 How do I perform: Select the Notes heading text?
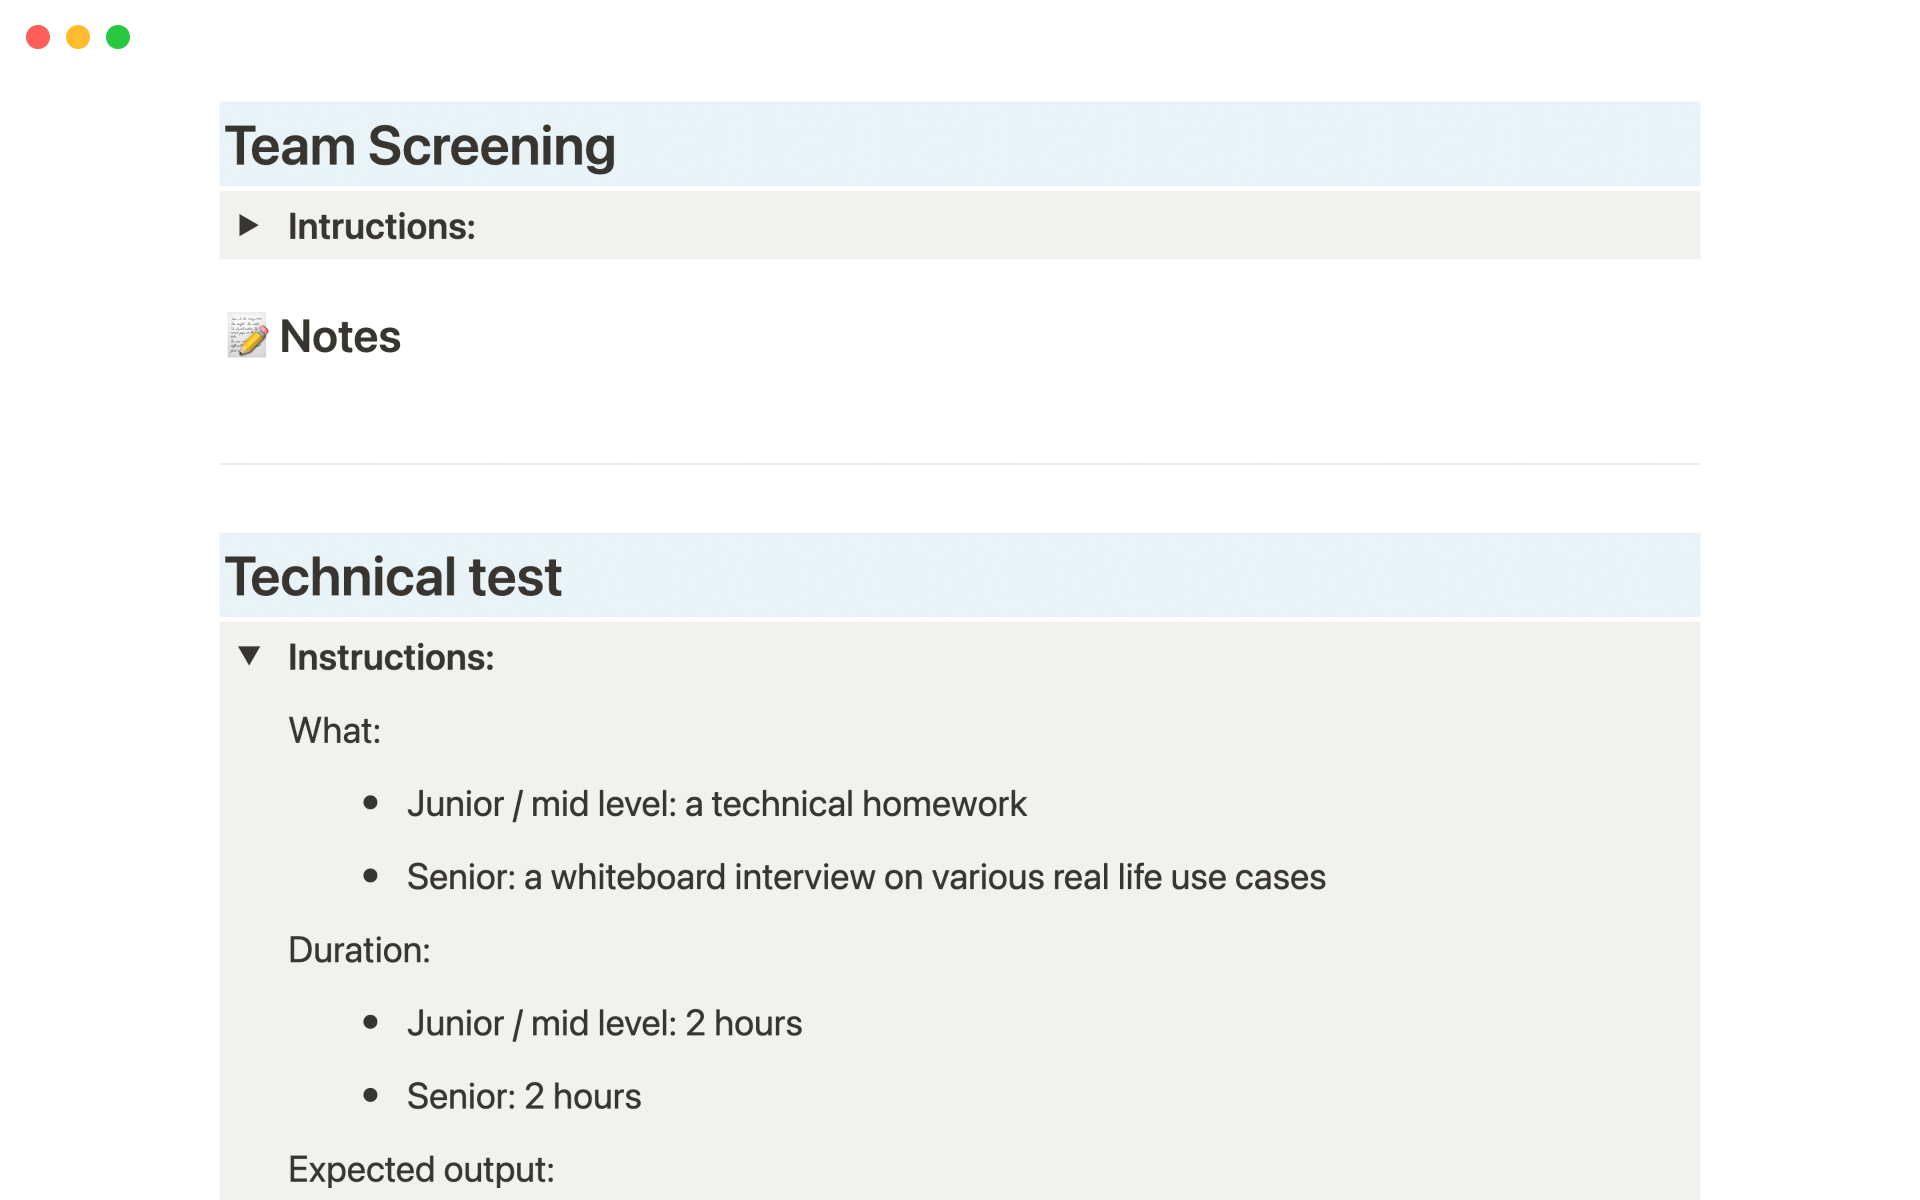point(340,337)
